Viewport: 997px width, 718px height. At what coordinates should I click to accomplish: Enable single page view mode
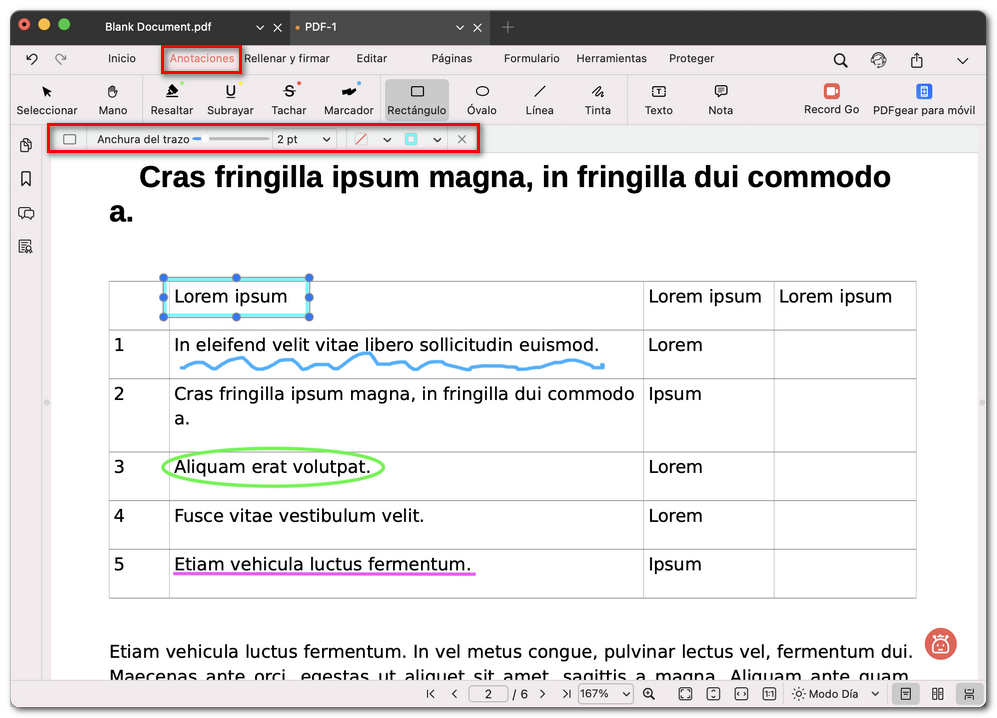[905, 693]
